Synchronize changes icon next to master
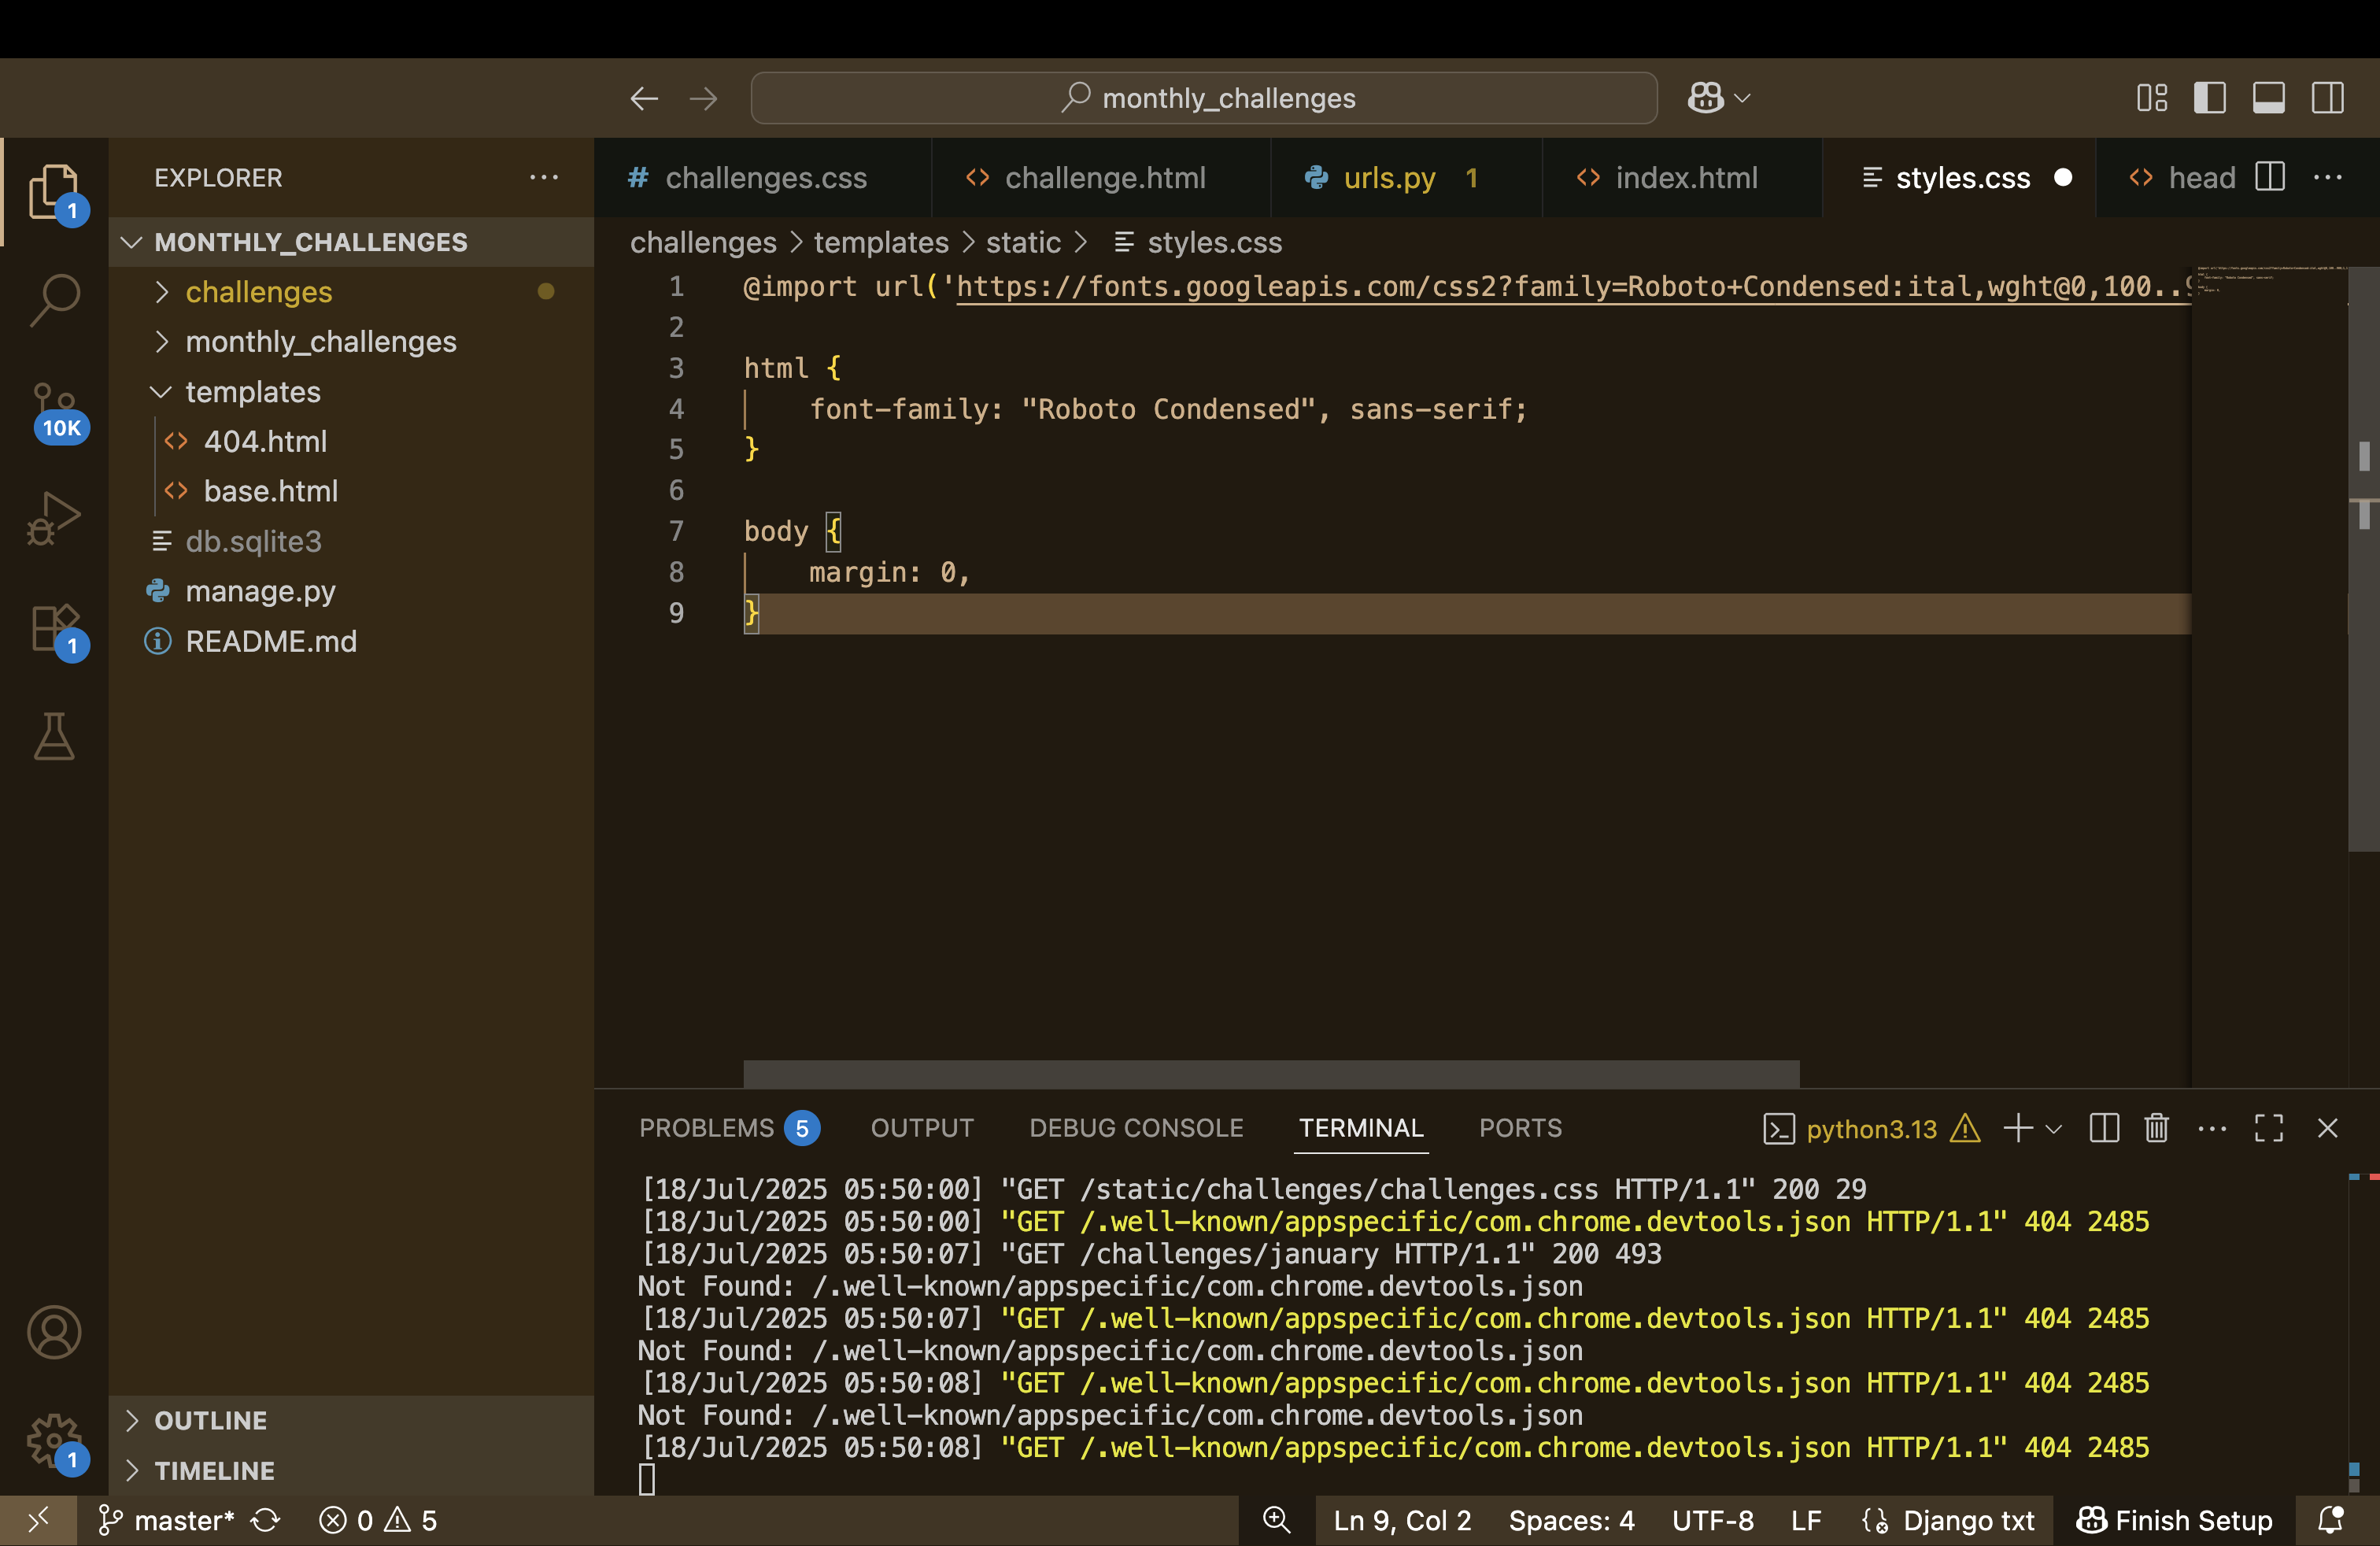 (265, 1520)
